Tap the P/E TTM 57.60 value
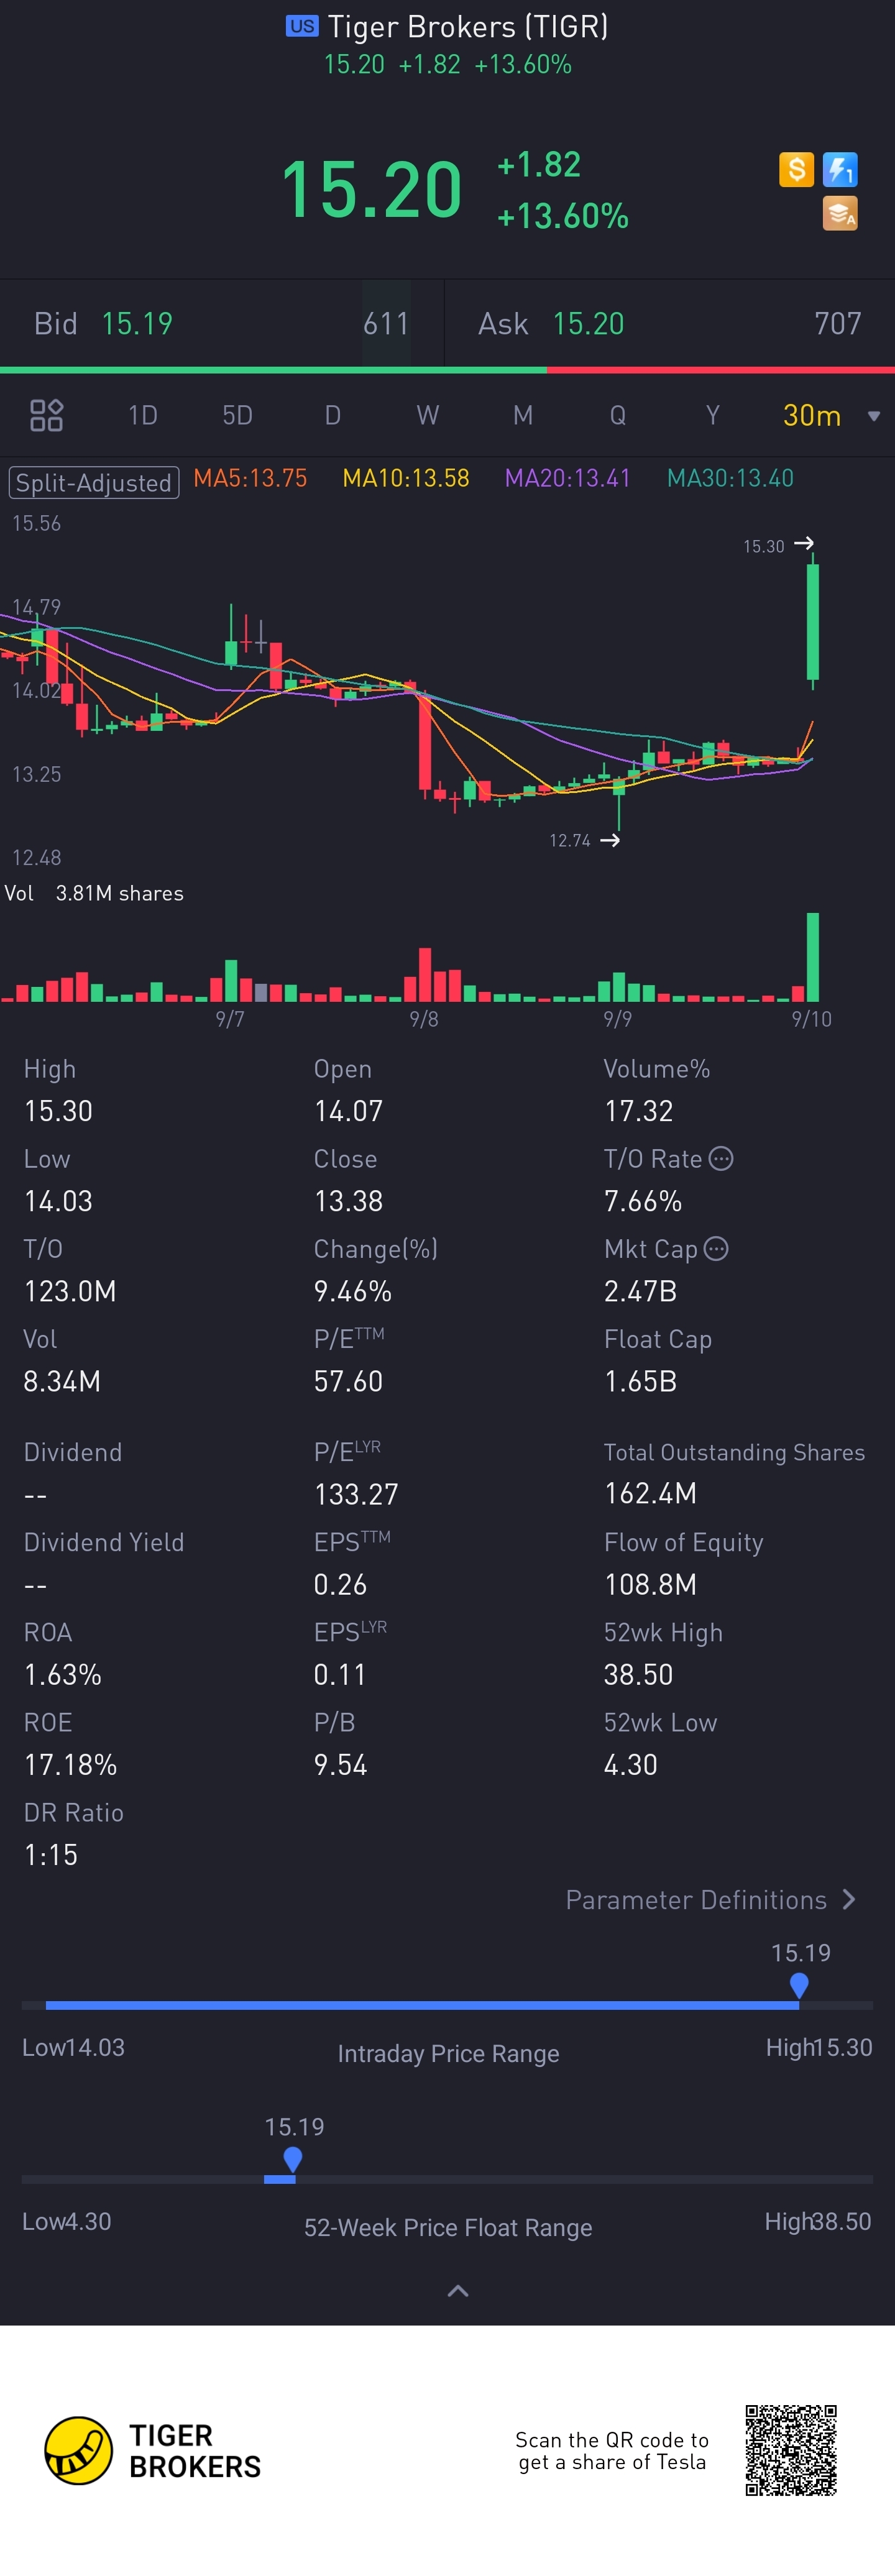 pos(348,1381)
